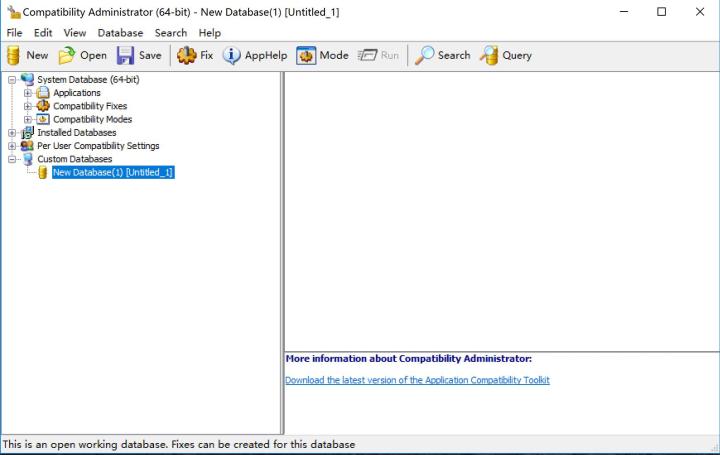The width and height of the screenshot is (720, 455).
Task: Create a compatibility Mode from the toolbar
Action: pyautogui.click(x=322, y=55)
